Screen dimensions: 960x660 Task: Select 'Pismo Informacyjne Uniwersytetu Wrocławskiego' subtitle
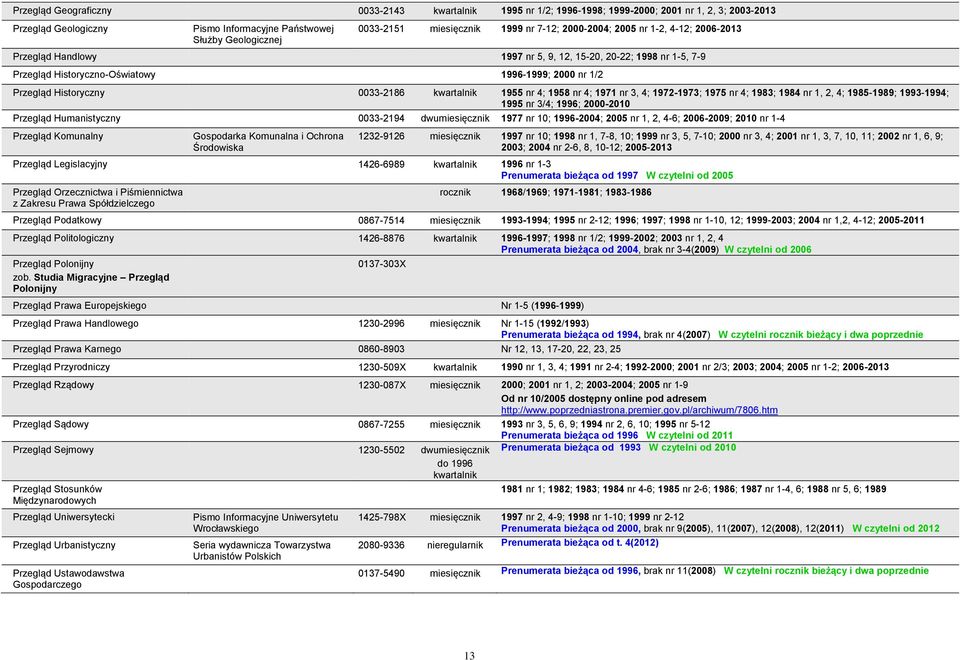[265, 523]
